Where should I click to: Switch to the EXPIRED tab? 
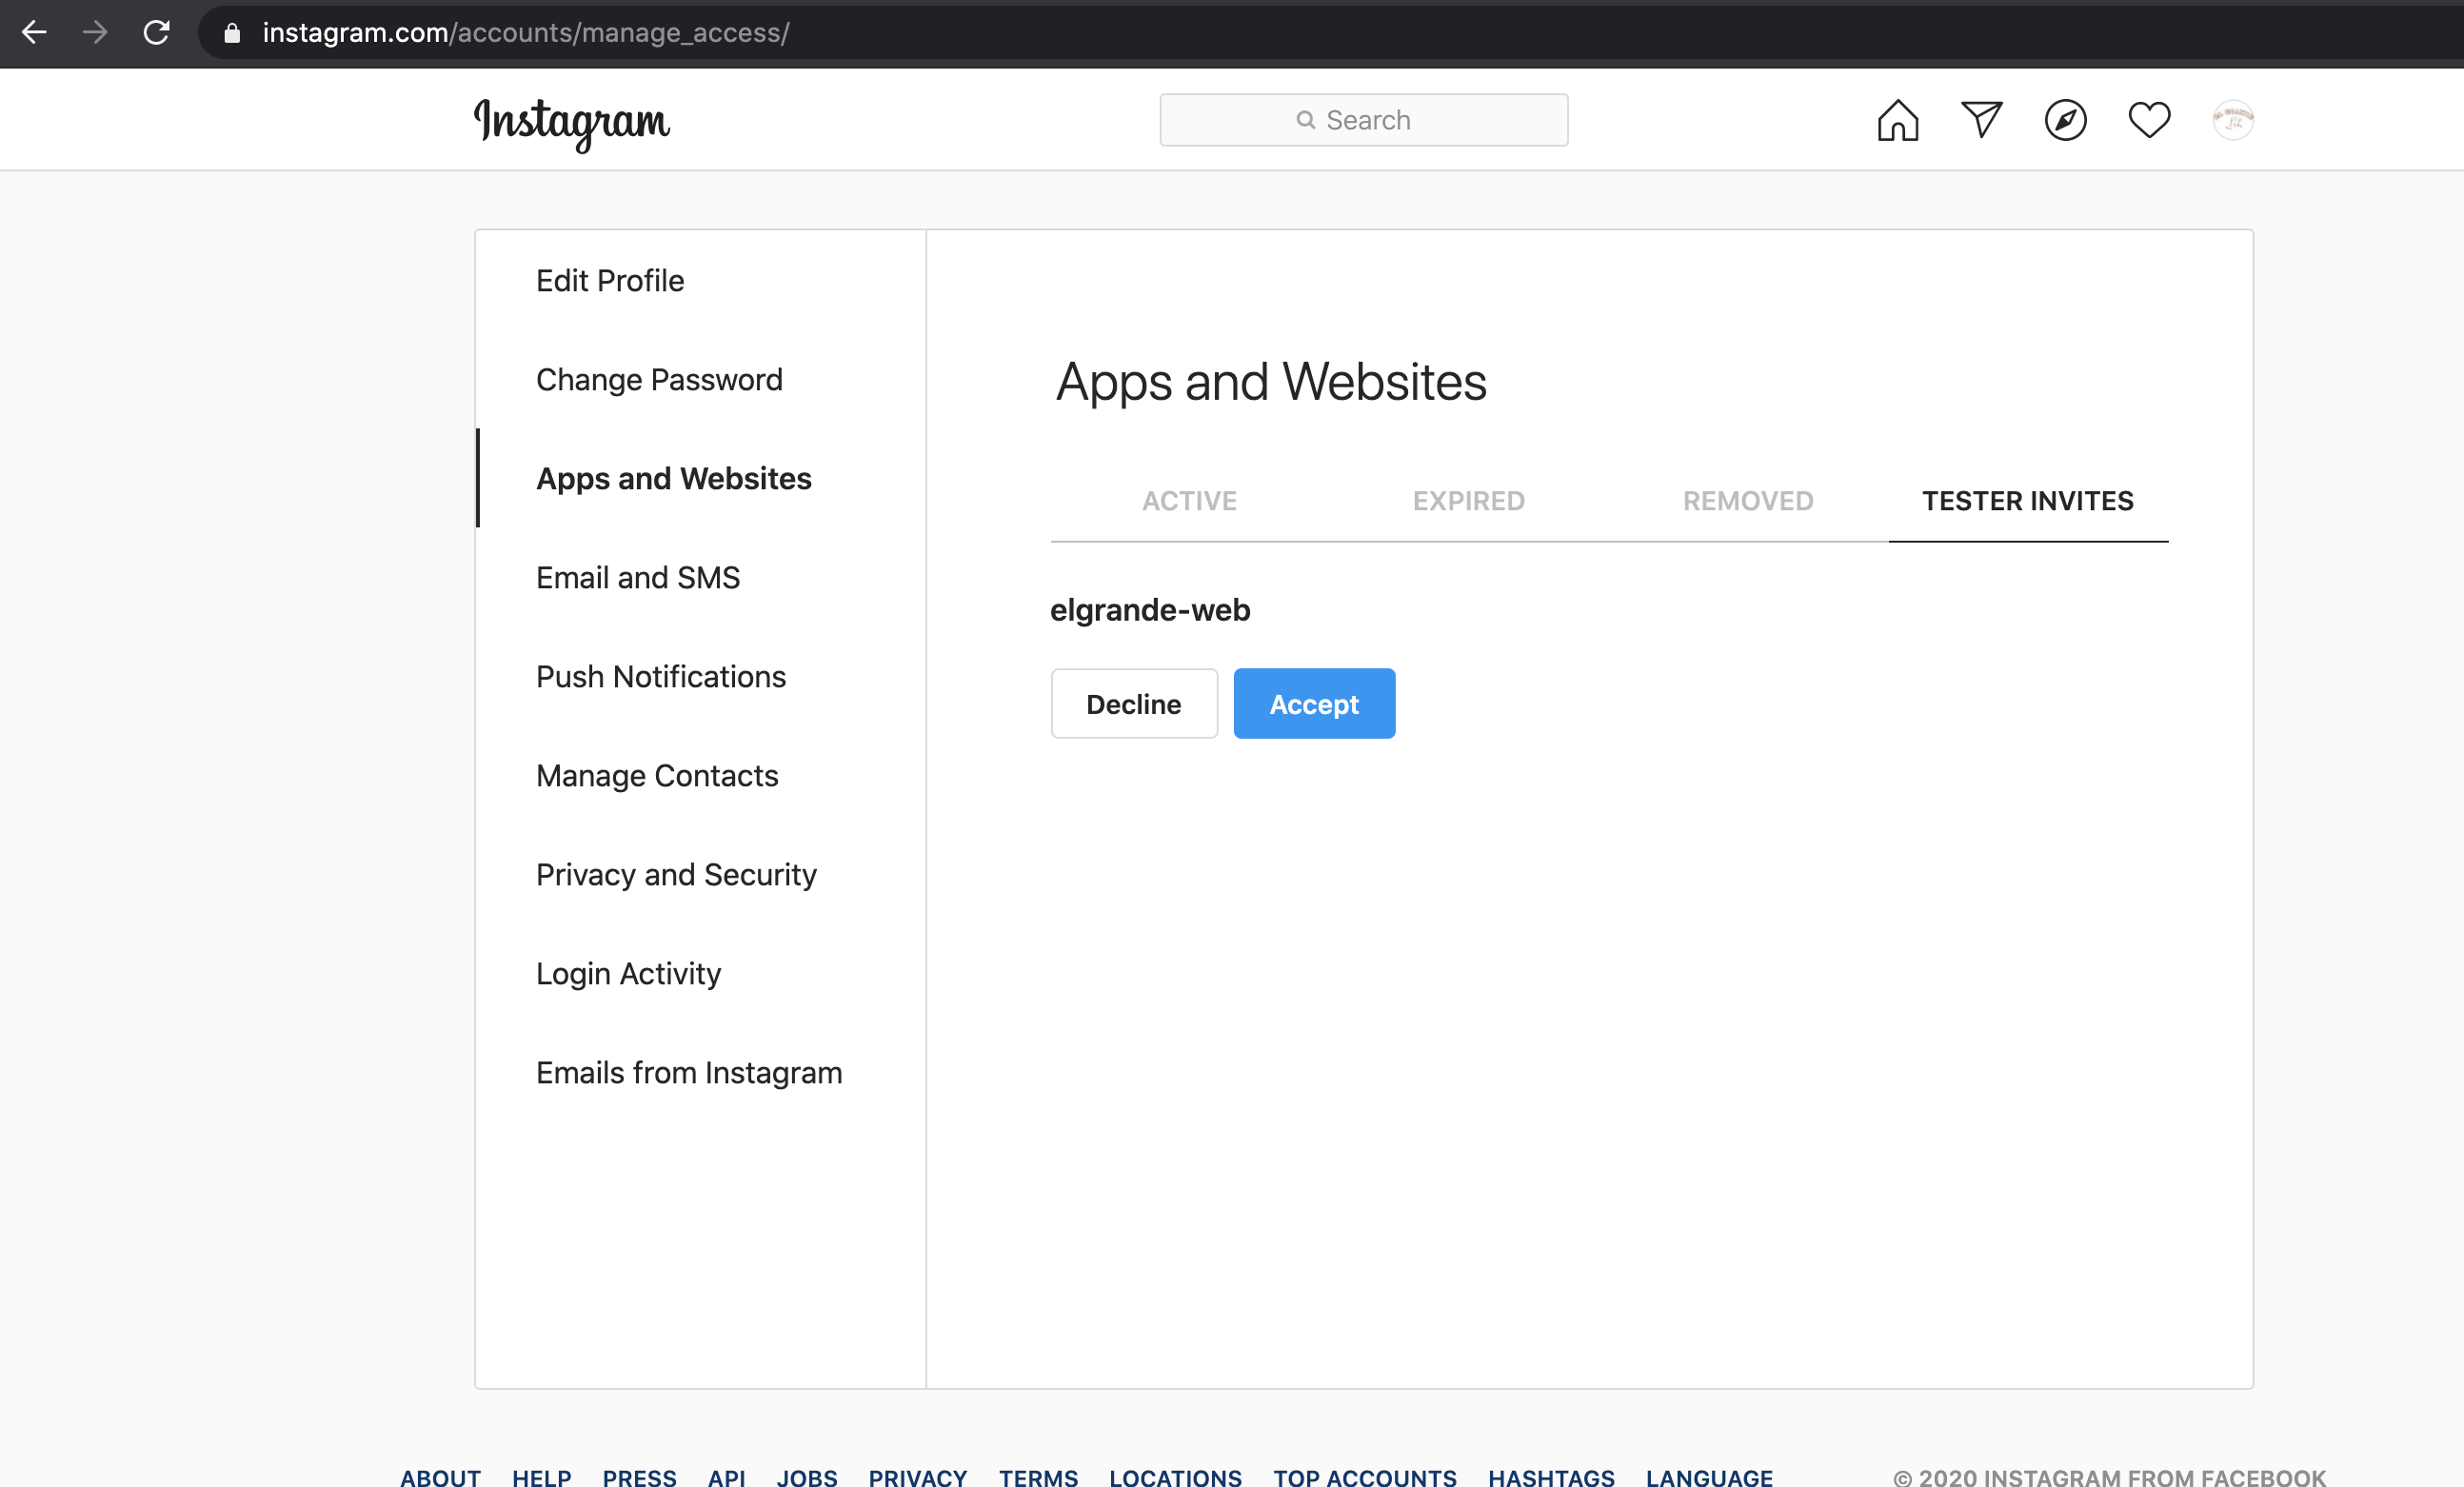click(x=1468, y=501)
